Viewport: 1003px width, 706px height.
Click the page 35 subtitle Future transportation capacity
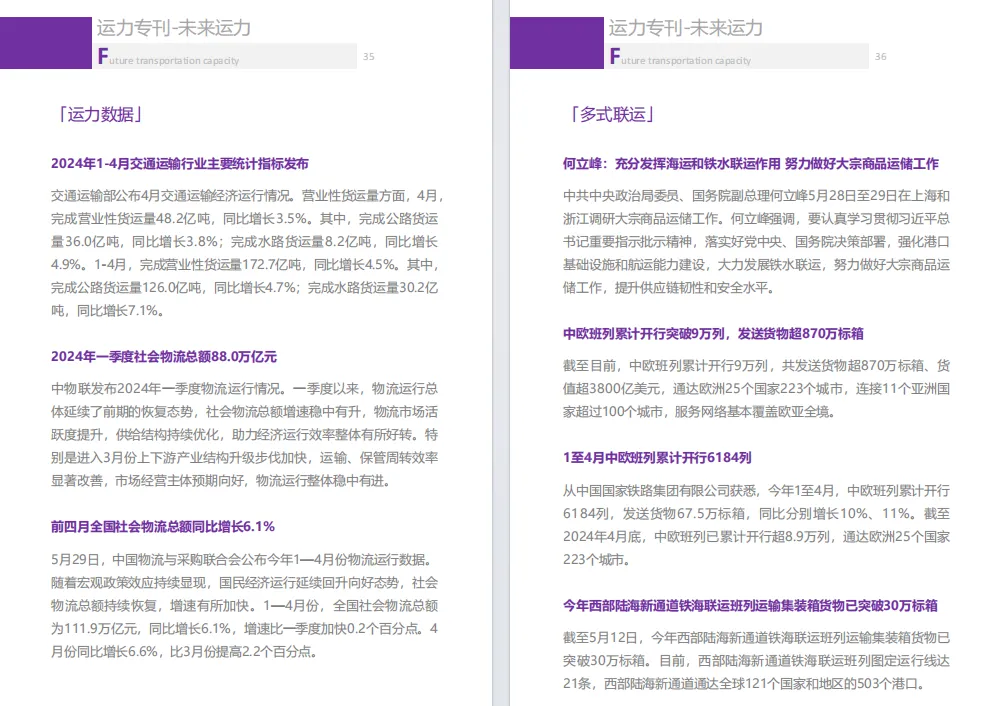pyautogui.click(x=168, y=58)
